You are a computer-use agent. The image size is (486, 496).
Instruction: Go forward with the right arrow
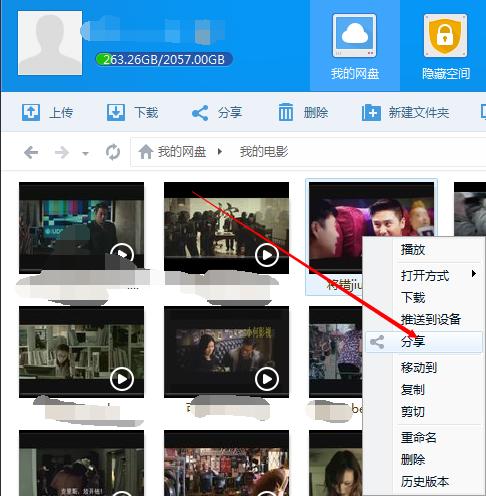62,153
